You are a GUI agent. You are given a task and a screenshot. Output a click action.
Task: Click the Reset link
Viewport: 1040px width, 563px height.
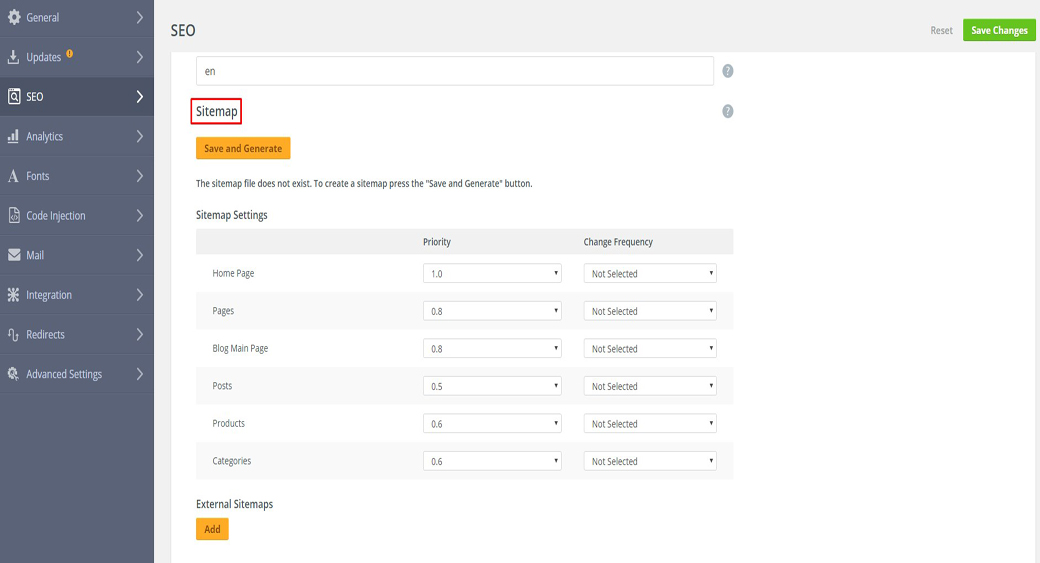tap(941, 30)
